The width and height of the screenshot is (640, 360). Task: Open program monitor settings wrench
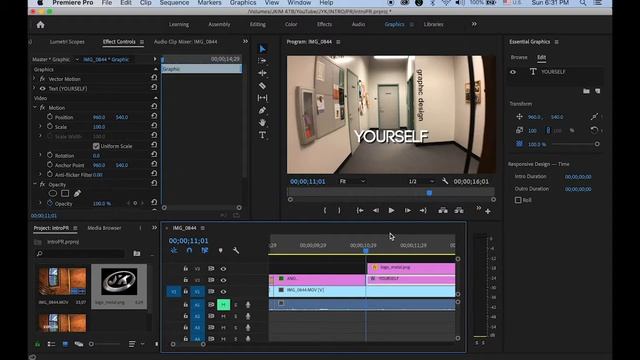445,181
